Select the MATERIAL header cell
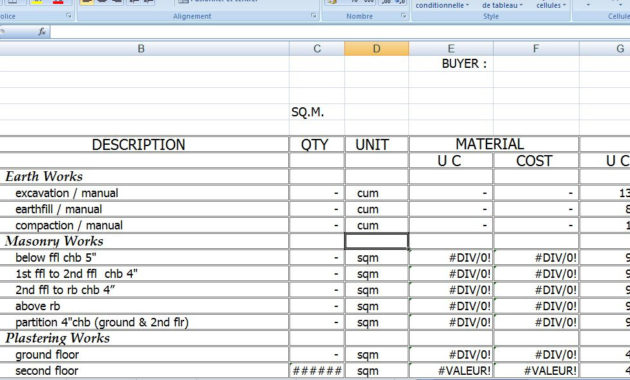 point(494,144)
